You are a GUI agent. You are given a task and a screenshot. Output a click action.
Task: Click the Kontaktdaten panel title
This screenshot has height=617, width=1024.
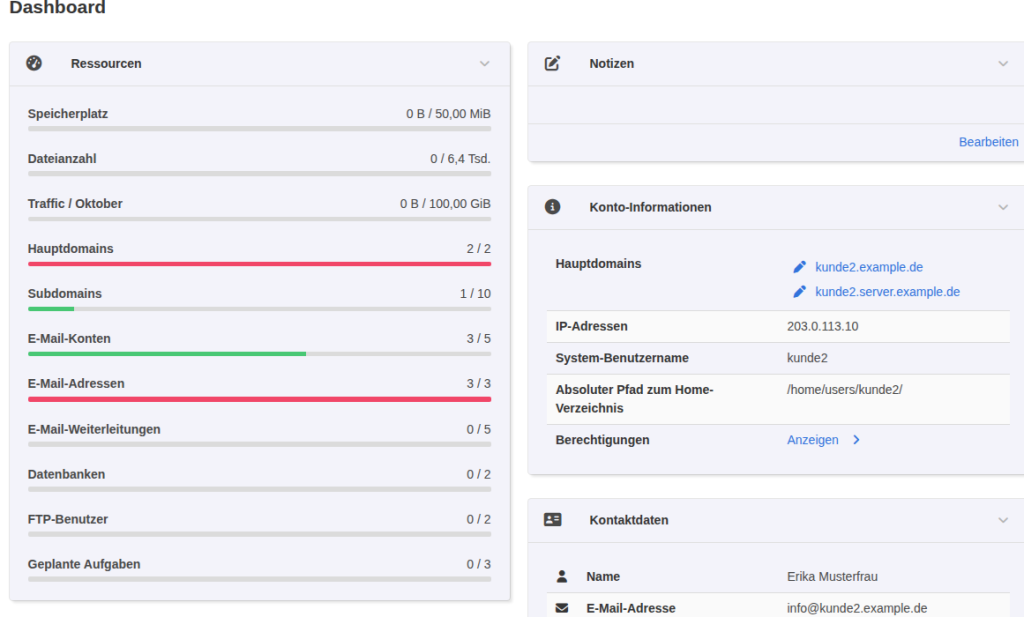pos(628,520)
